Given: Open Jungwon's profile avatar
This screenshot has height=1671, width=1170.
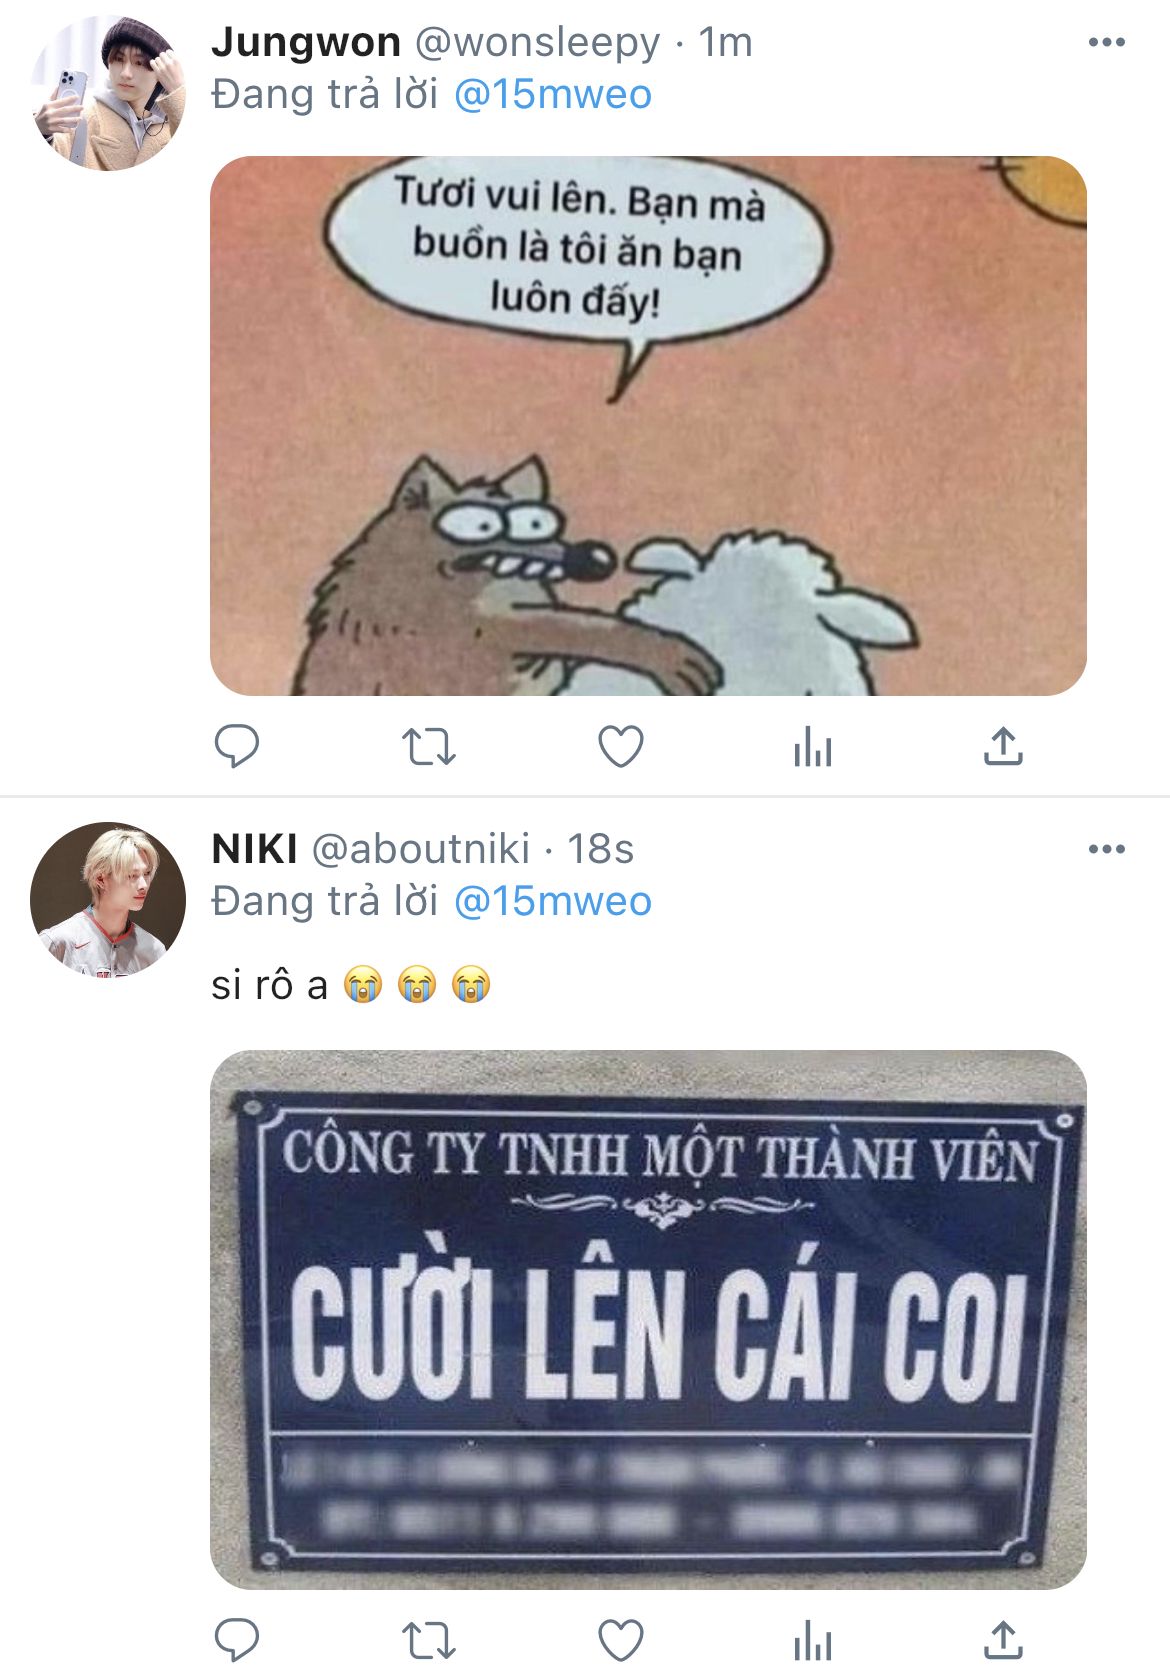Looking at the screenshot, I should click(x=108, y=93).
